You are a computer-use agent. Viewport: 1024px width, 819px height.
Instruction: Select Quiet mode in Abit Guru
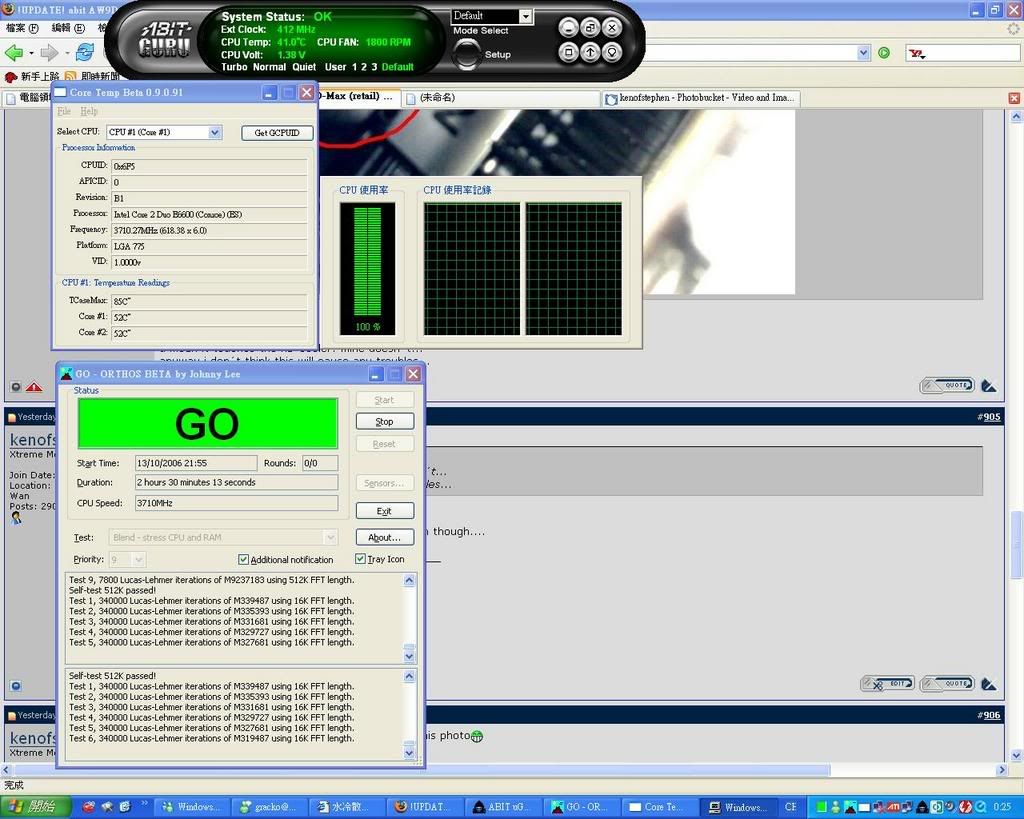pyautogui.click(x=304, y=67)
